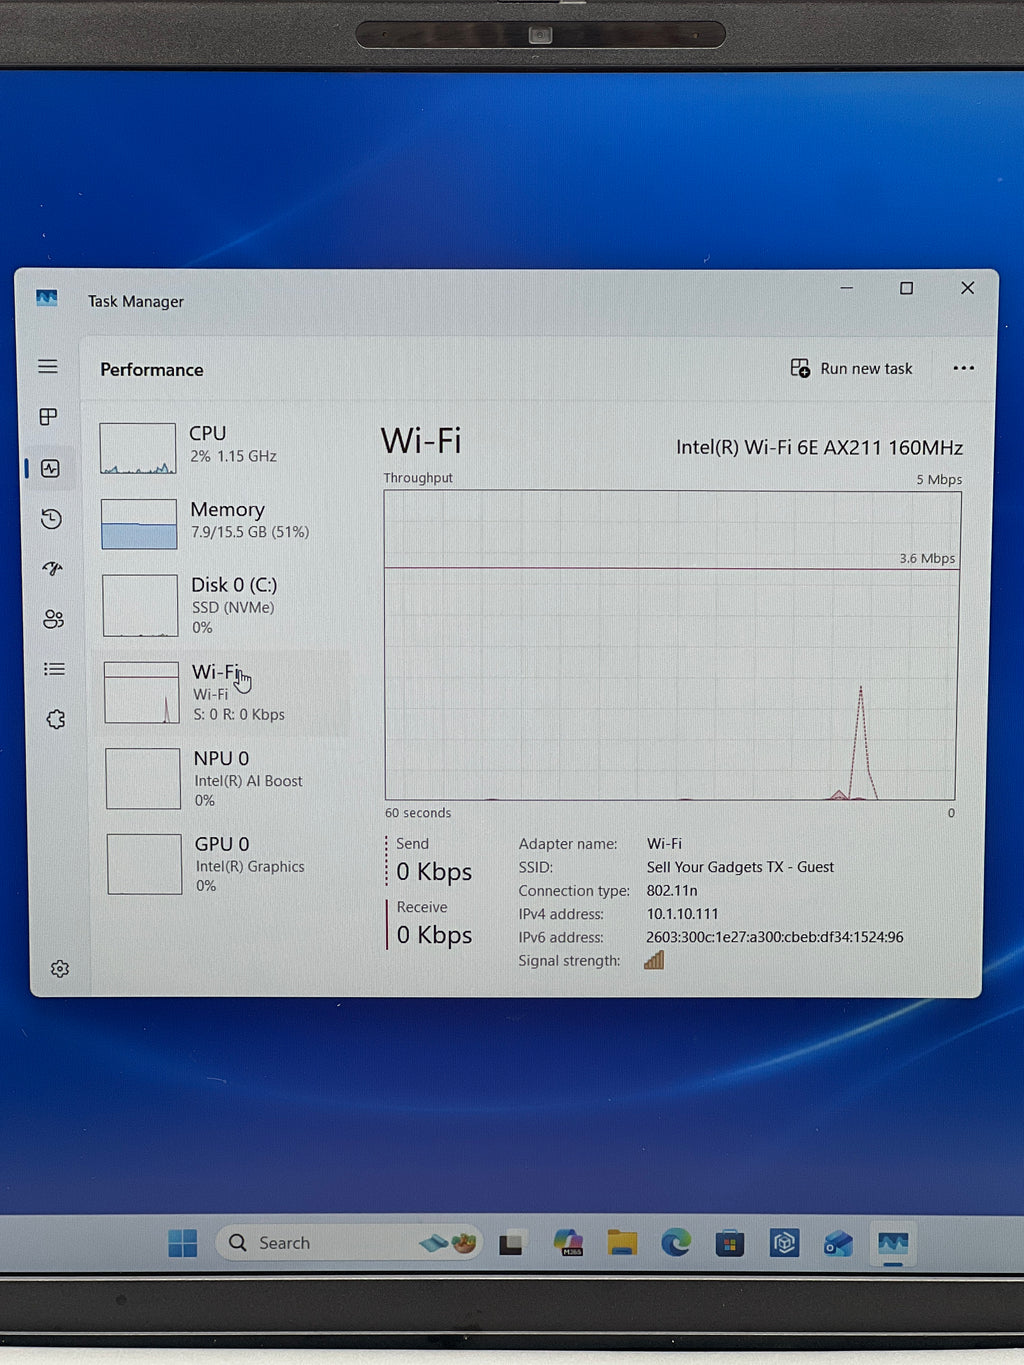
Task: Click Run new task button
Action: tap(851, 368)
